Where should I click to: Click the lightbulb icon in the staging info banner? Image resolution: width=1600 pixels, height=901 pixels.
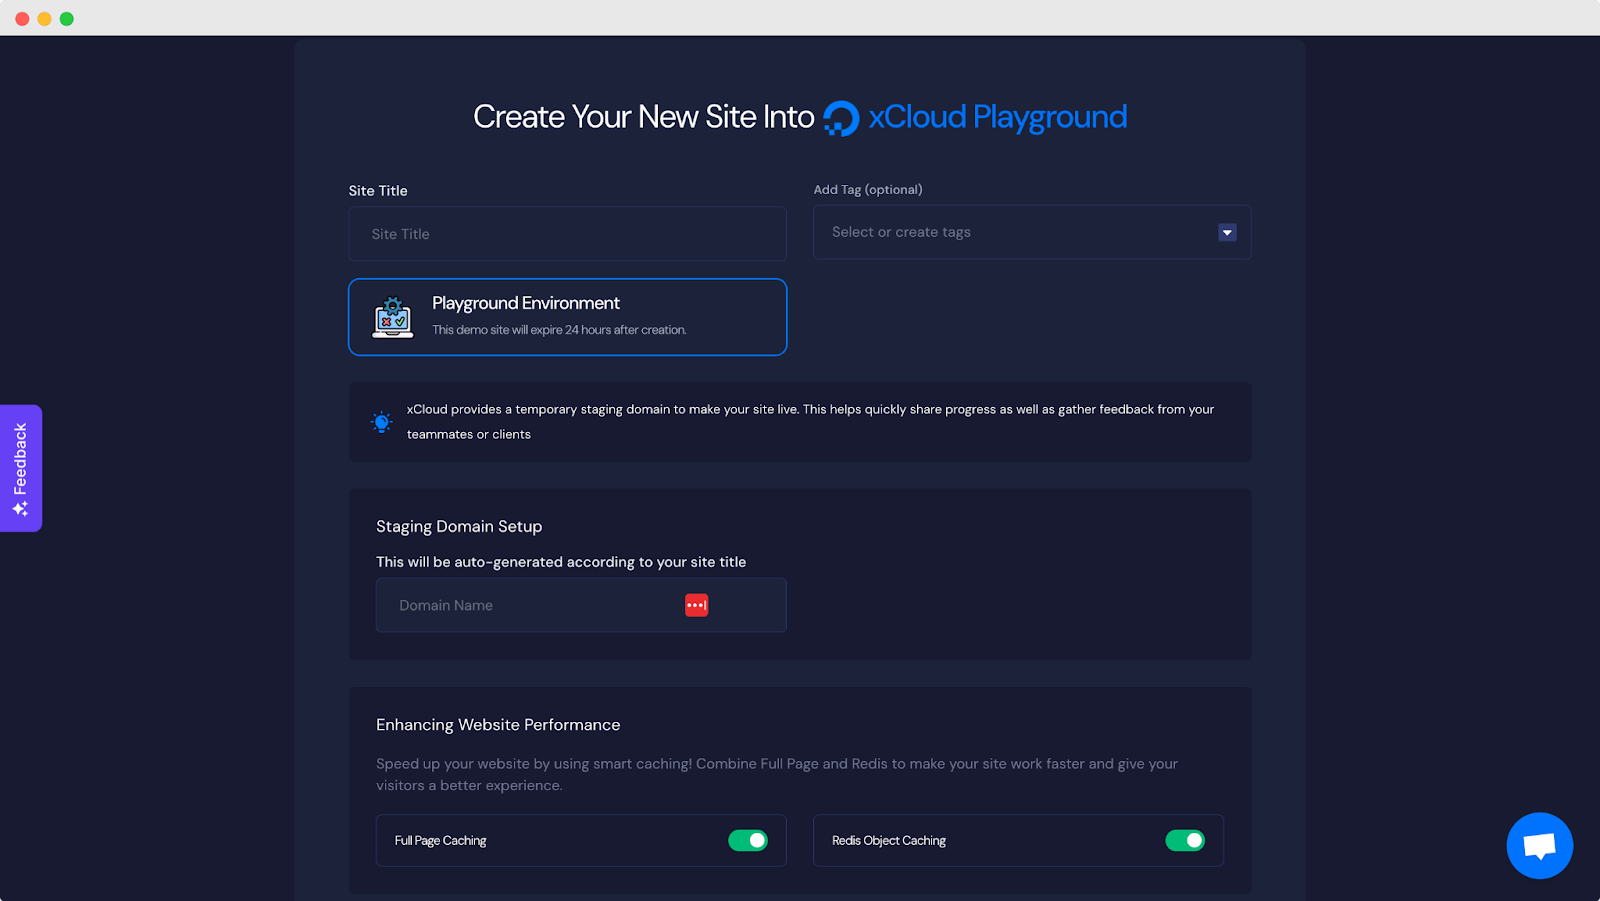point(381,421)
